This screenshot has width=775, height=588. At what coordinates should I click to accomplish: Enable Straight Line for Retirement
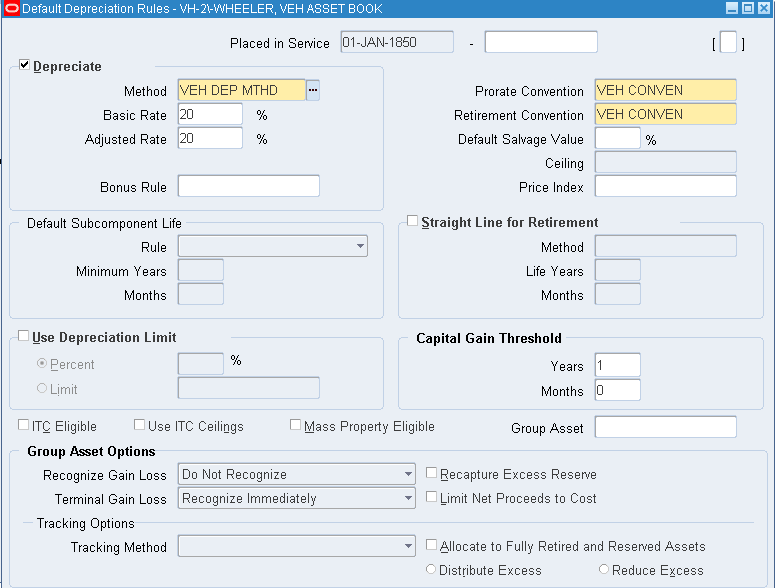[x=413, y=222]
